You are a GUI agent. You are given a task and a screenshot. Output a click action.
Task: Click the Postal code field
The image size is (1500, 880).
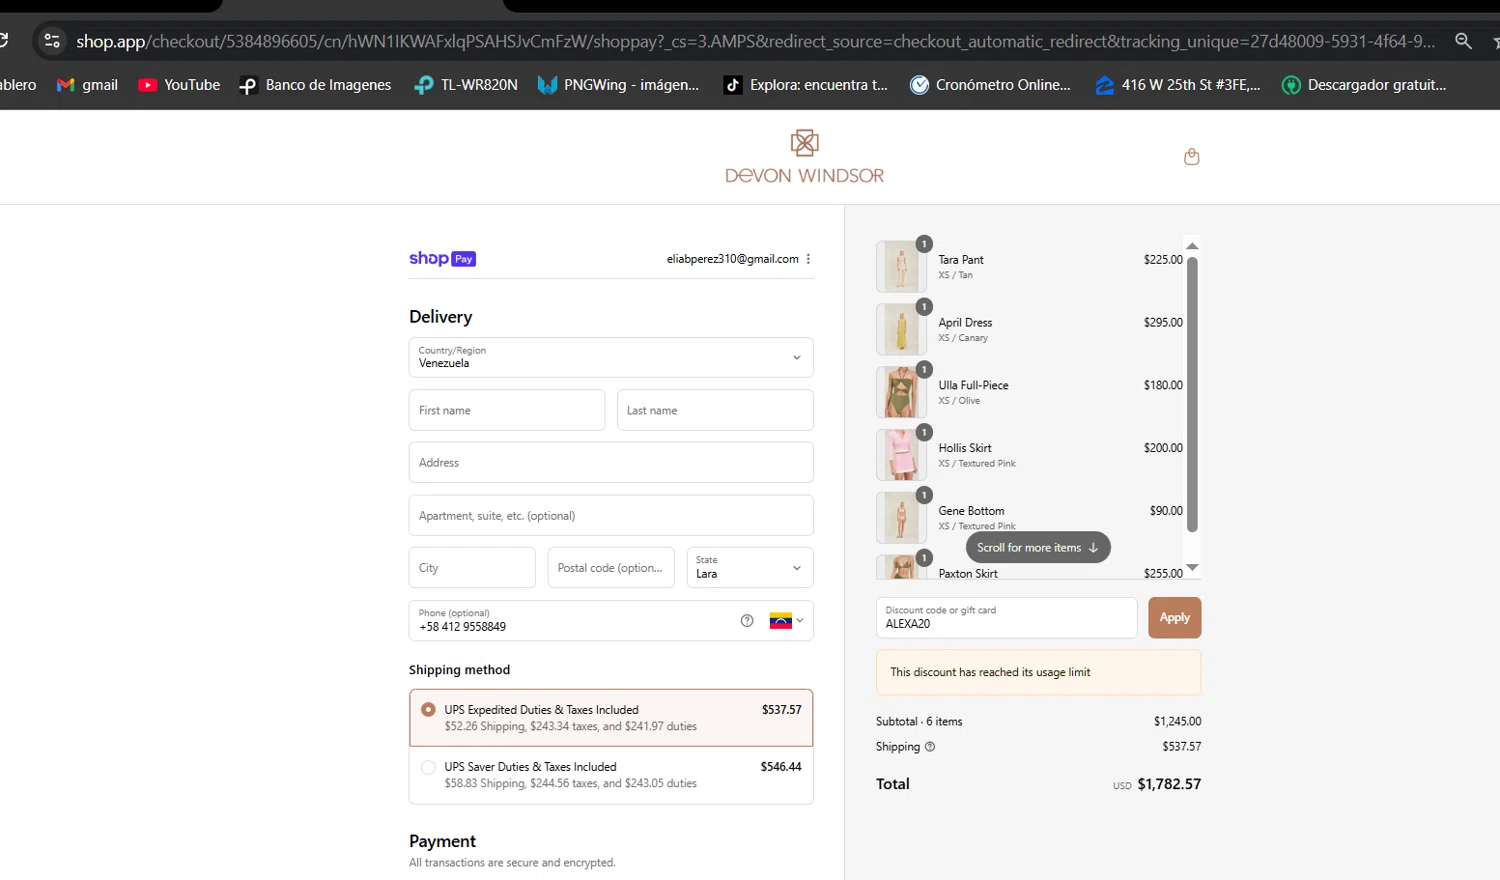(x=611, y=567)
